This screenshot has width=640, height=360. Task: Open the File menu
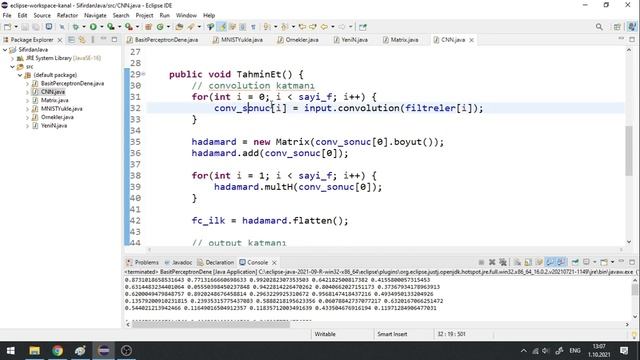click(7, 16)
